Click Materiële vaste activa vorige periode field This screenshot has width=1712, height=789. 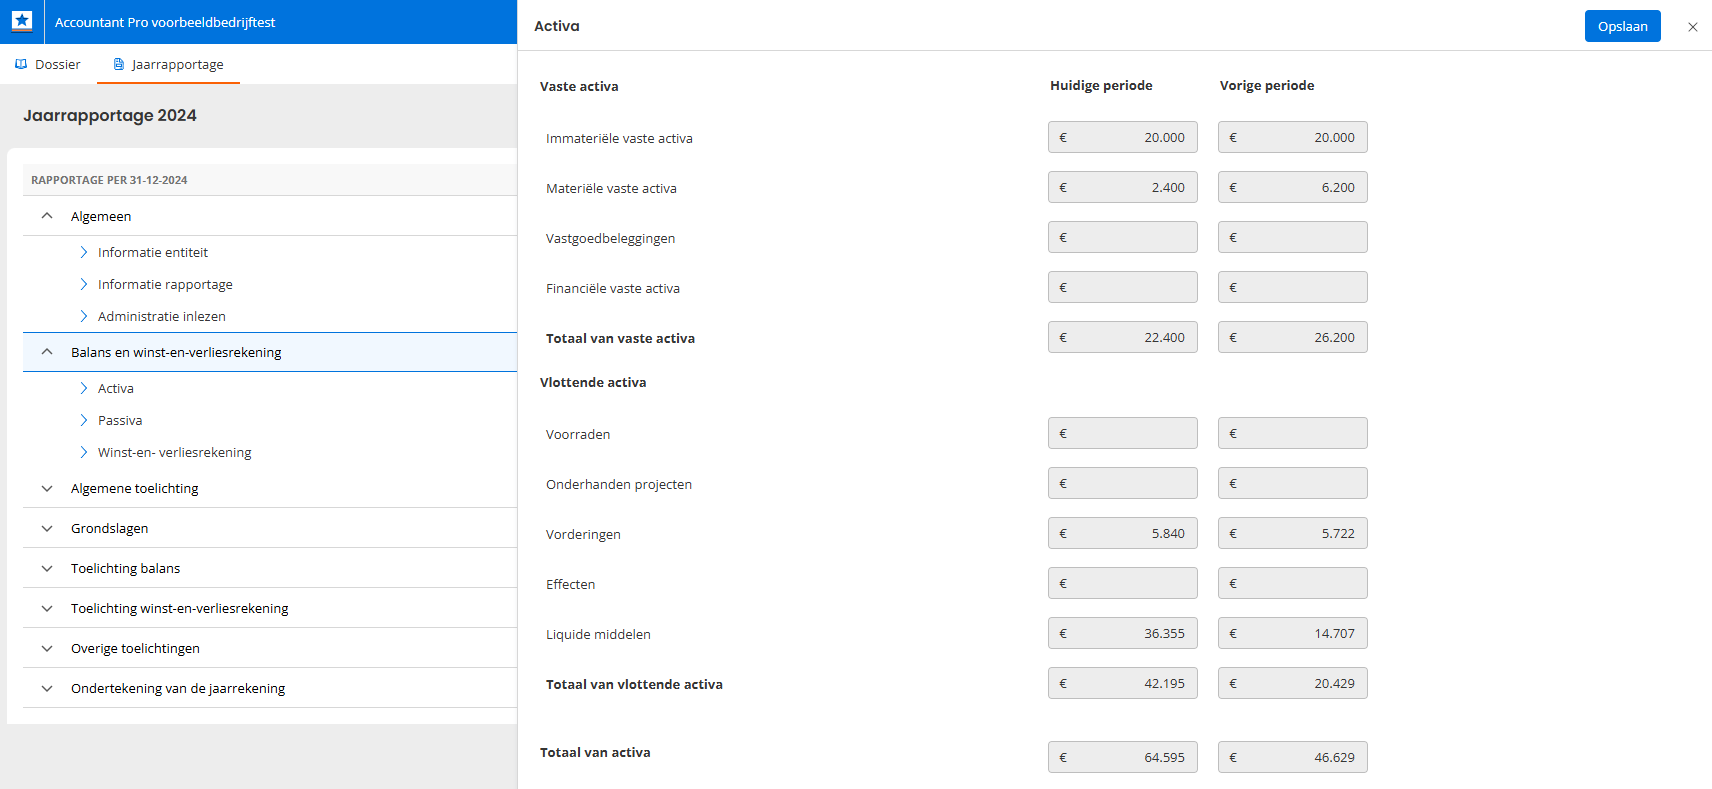pos(1293,187)
